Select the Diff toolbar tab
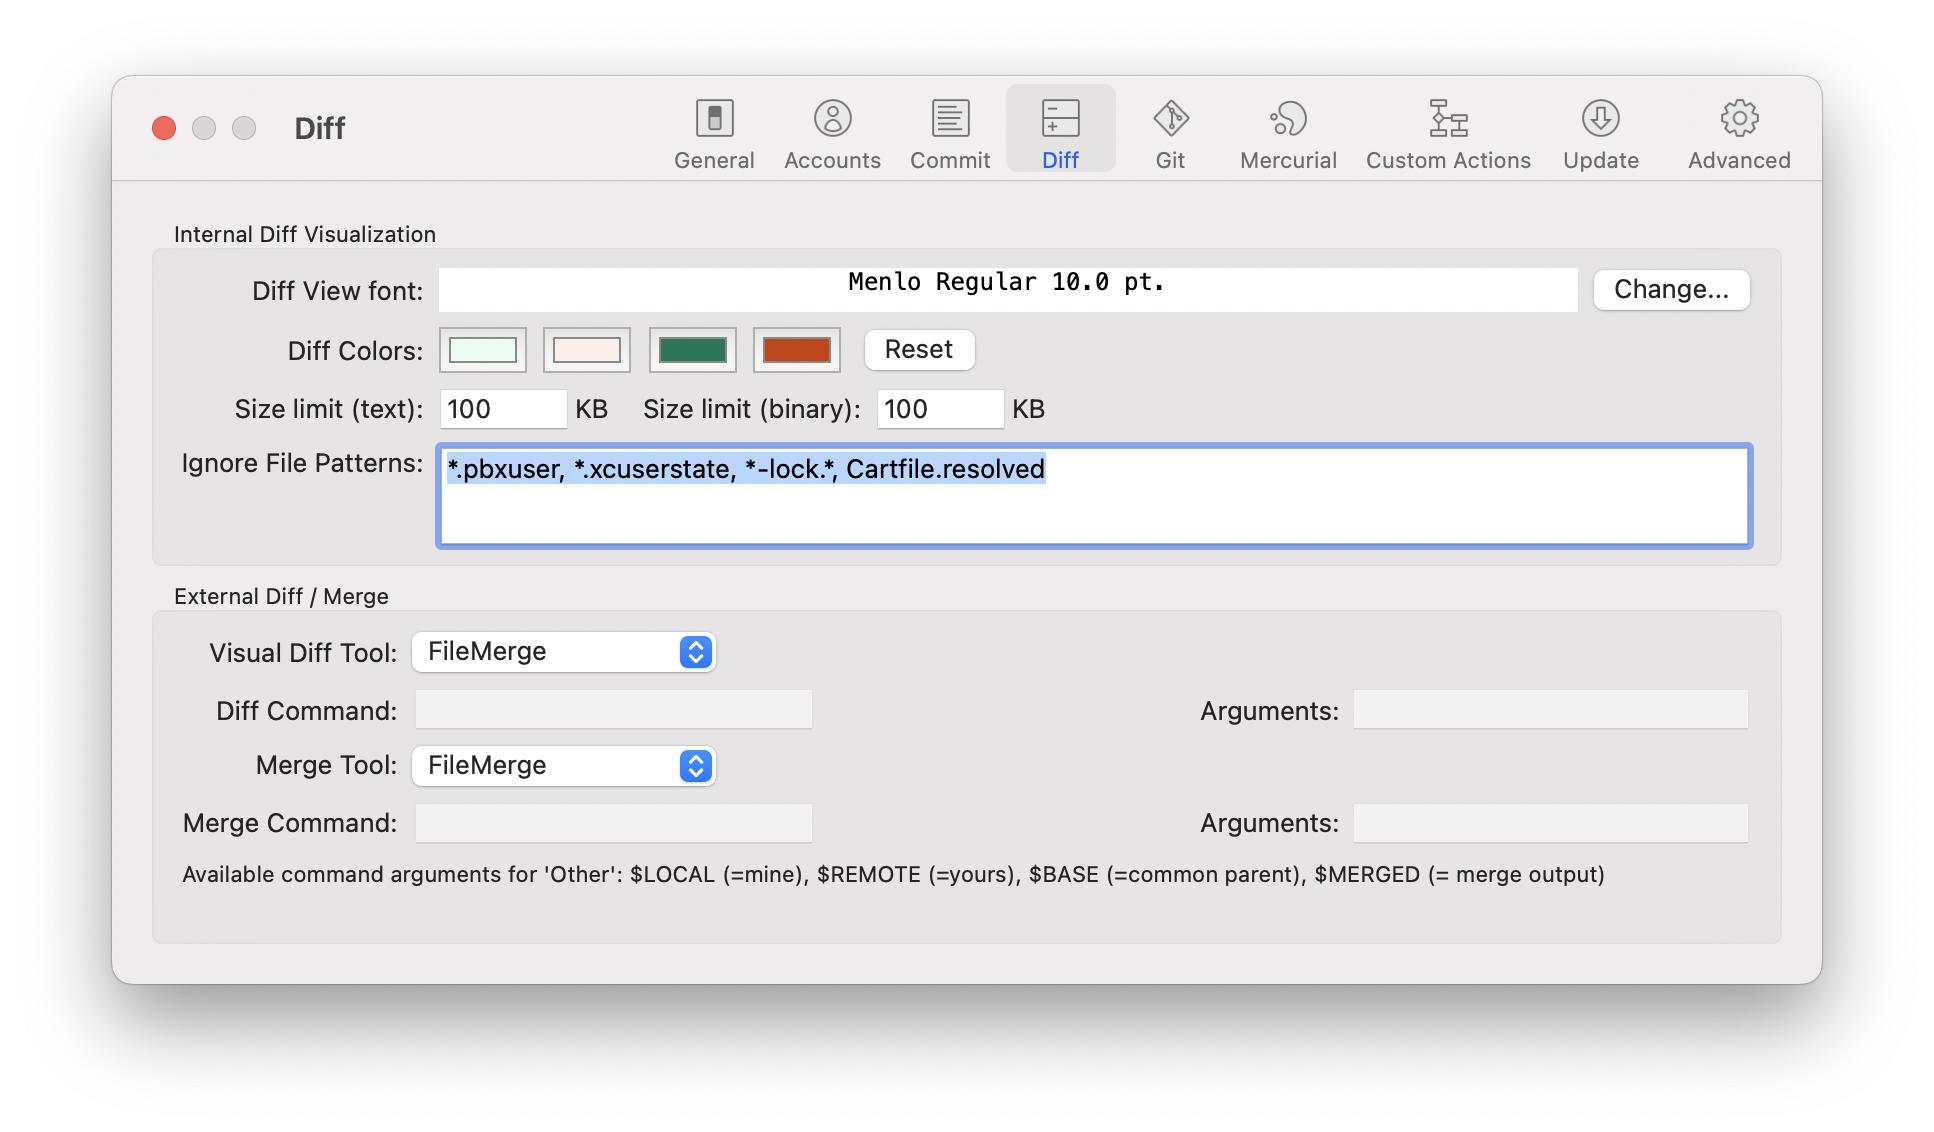 point(1060,133)
